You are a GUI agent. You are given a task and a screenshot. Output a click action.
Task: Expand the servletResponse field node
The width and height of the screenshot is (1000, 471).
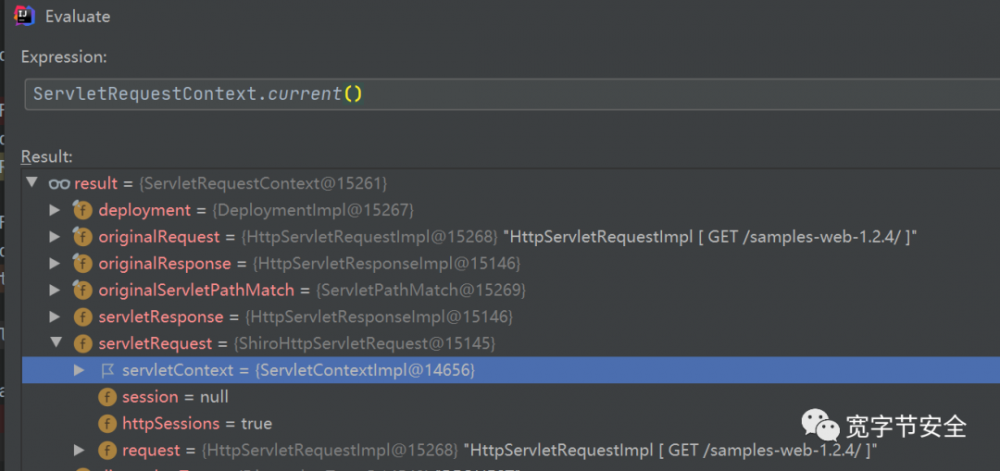click(55, 316)
